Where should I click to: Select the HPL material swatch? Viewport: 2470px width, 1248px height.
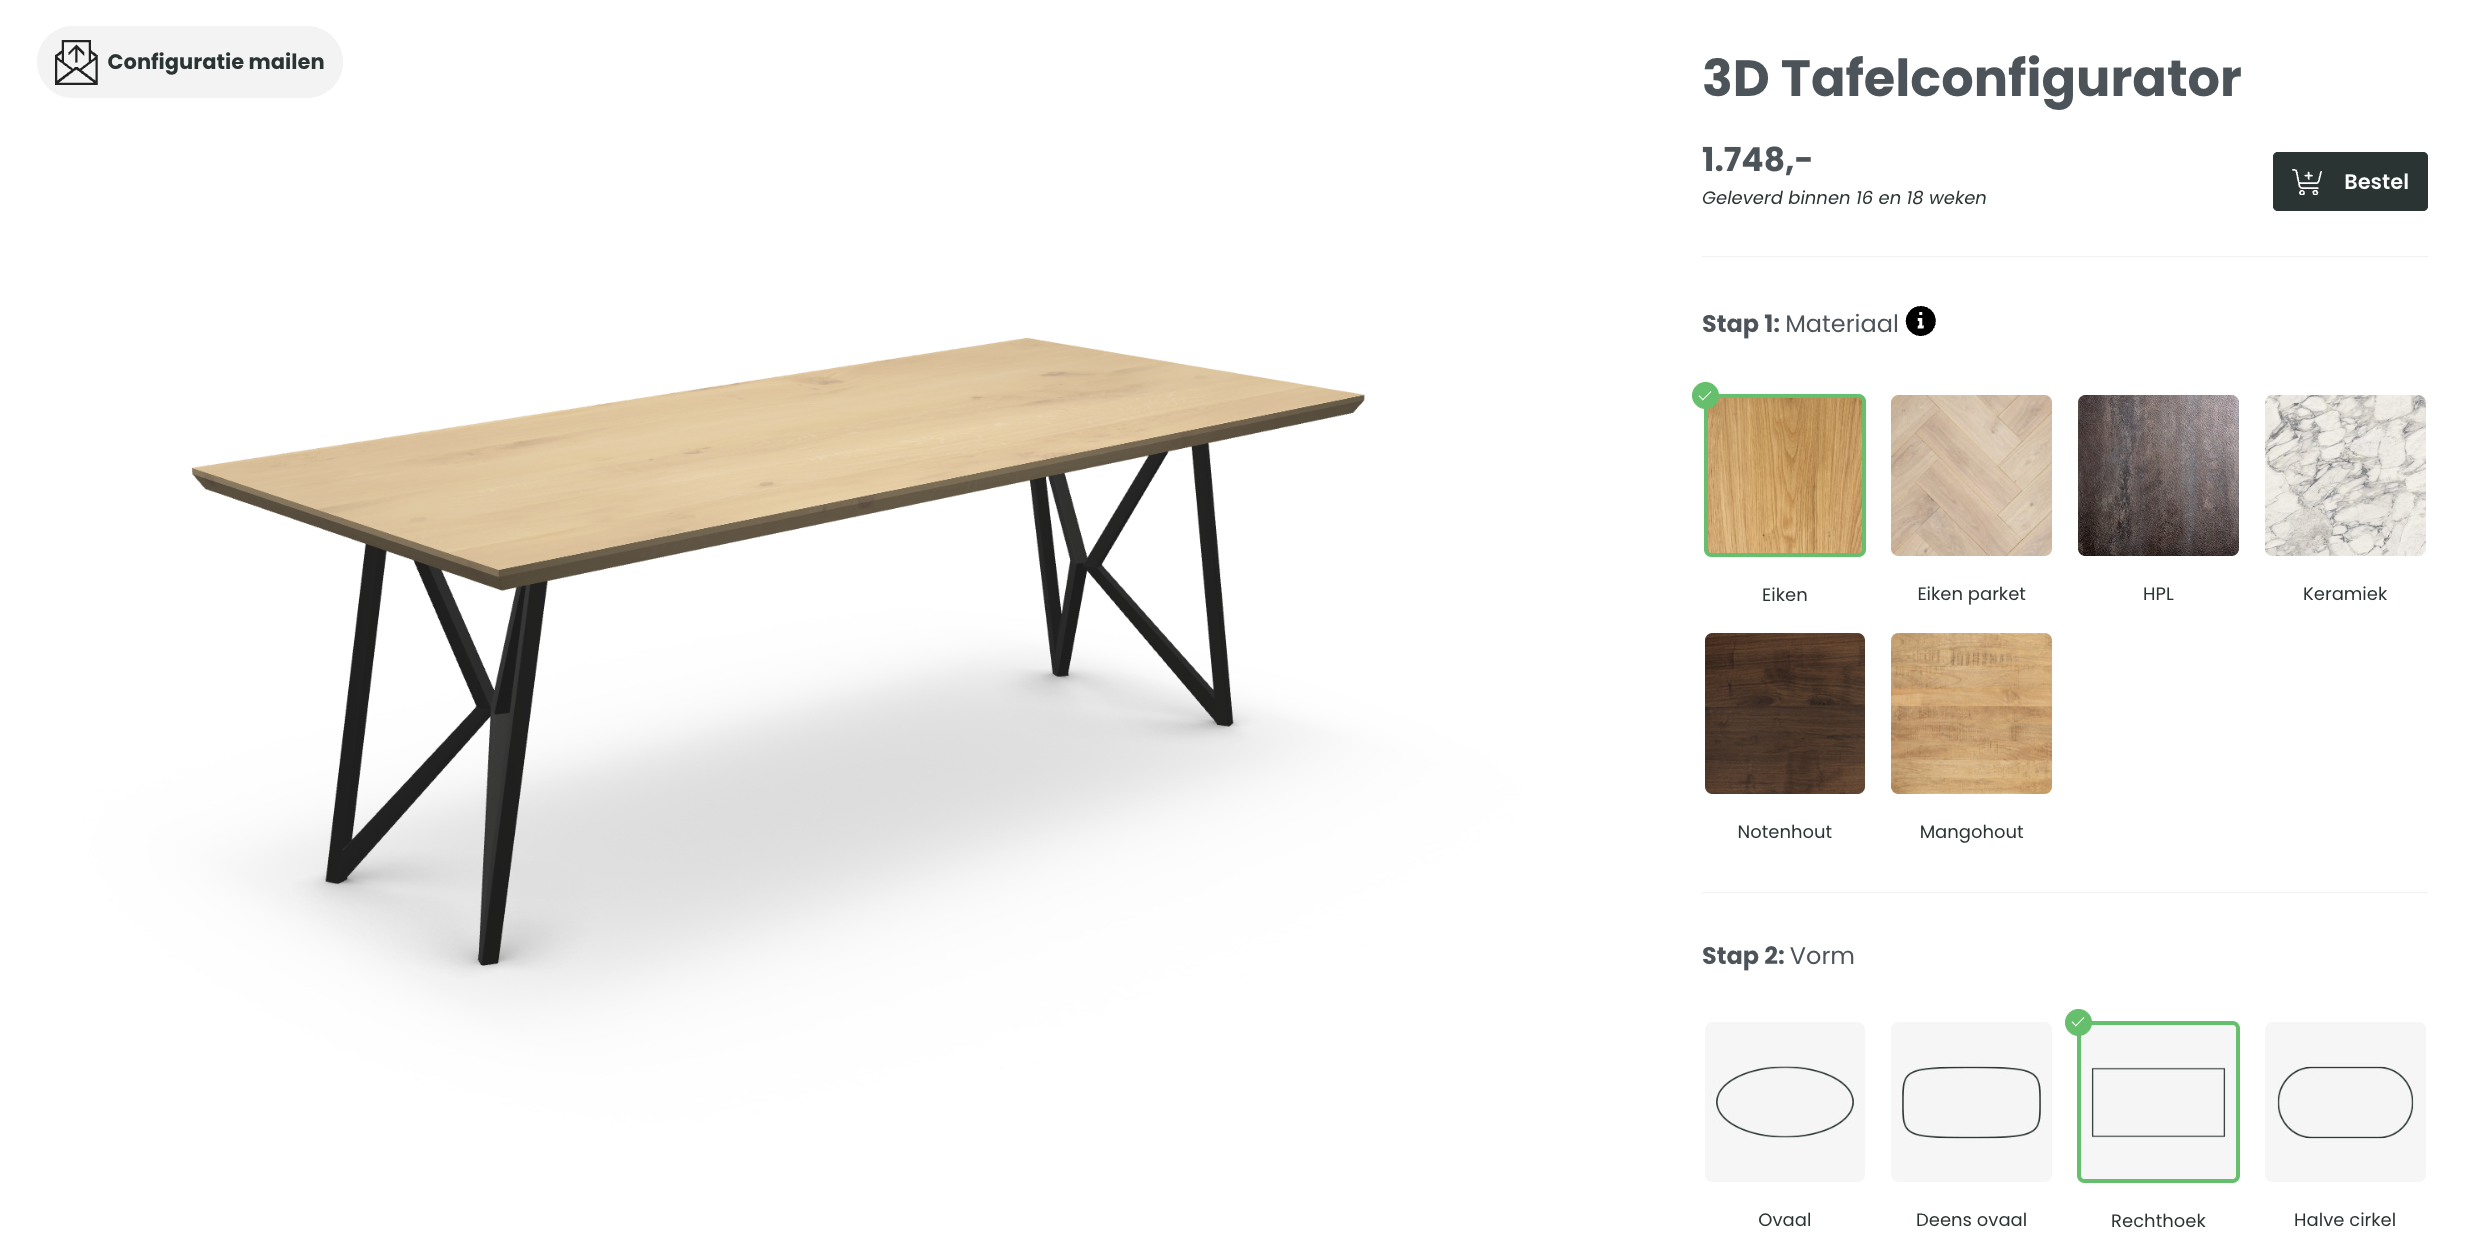[2158, 475]
